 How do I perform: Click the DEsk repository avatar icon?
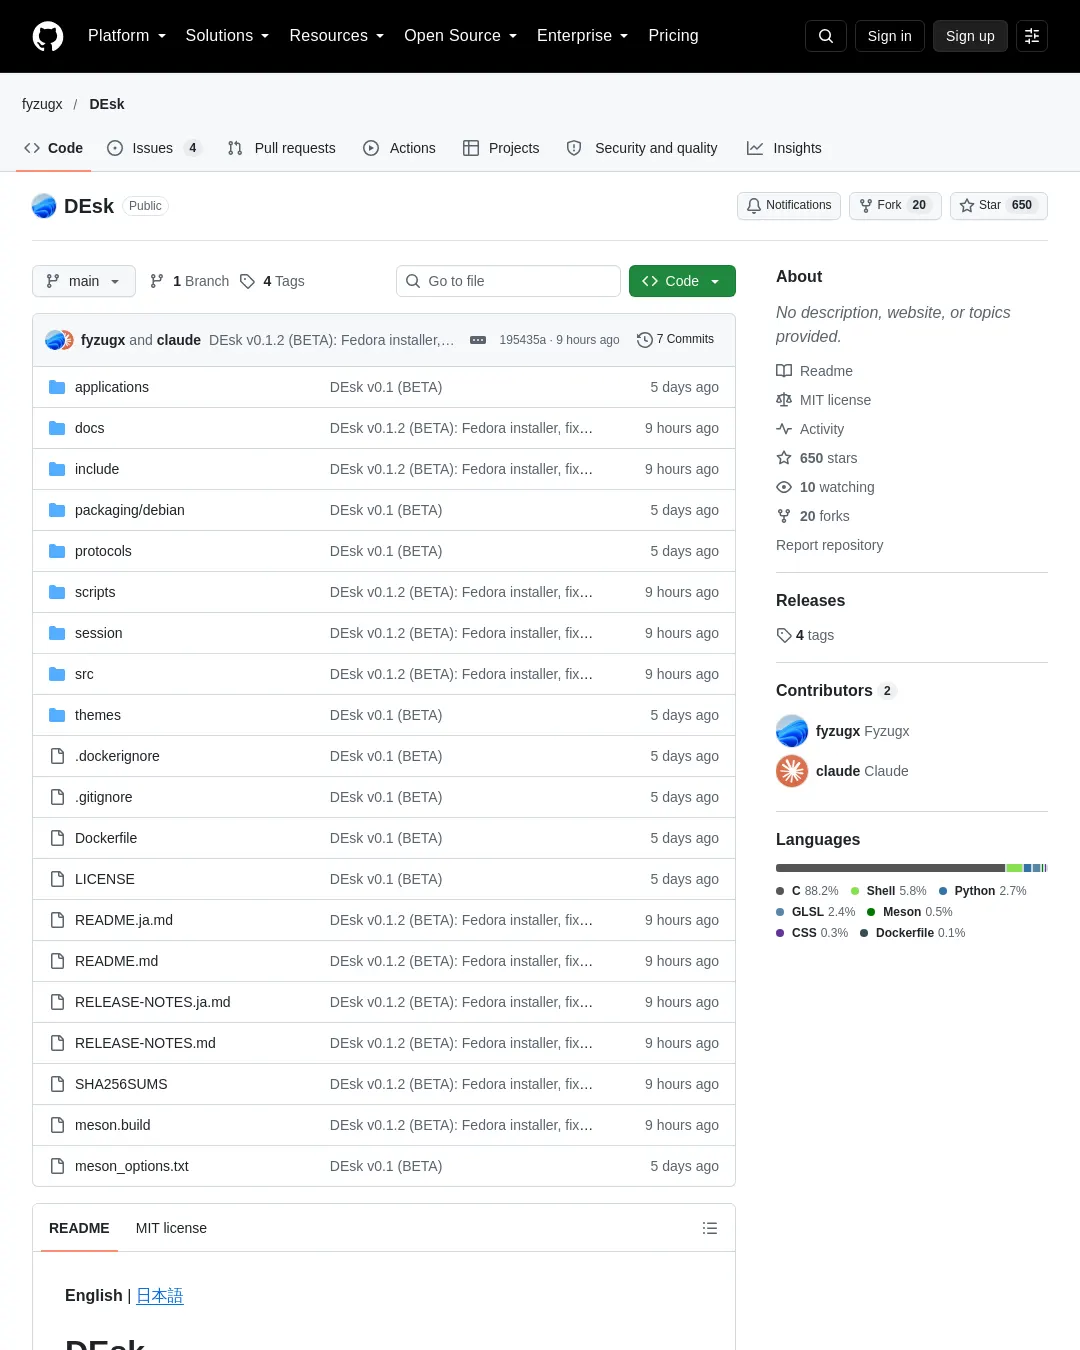click(44, 206)
